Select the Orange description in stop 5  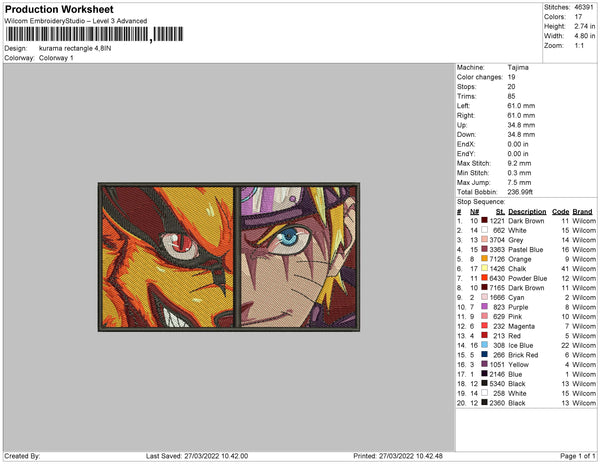pyautogui.click(x=520, y=259)
